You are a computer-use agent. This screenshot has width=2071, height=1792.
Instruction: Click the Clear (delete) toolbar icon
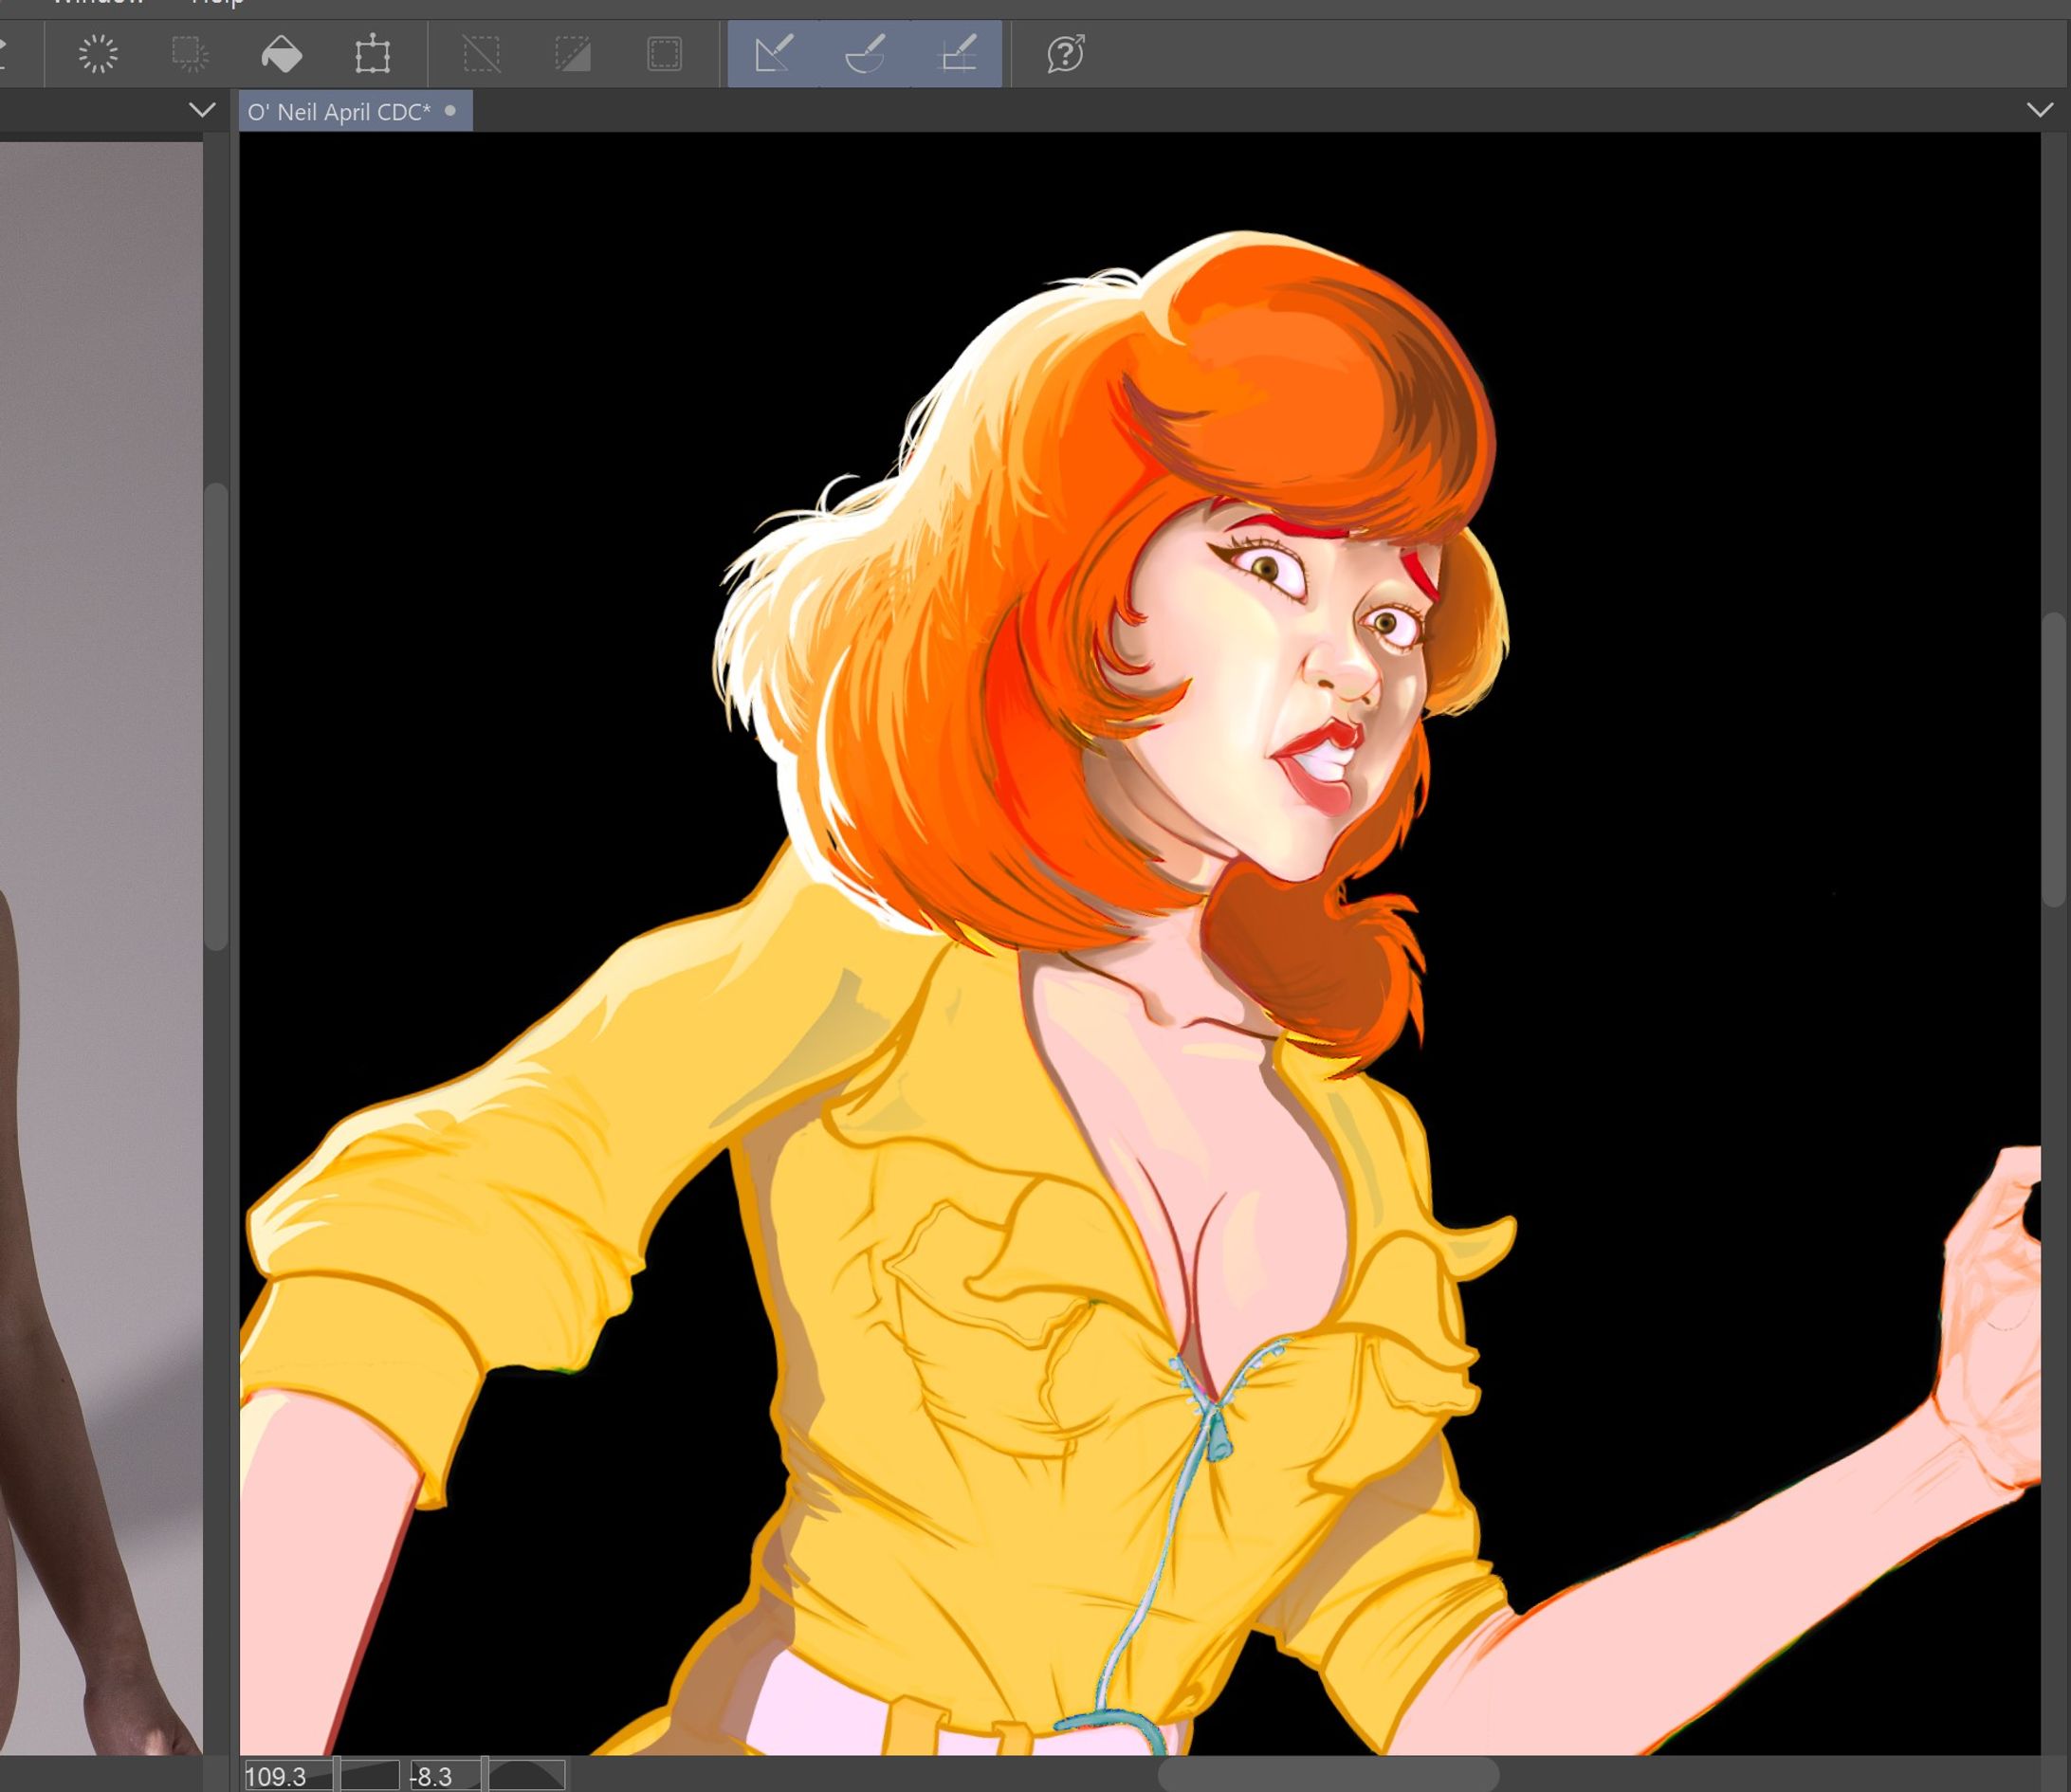(x=98, y=54)
